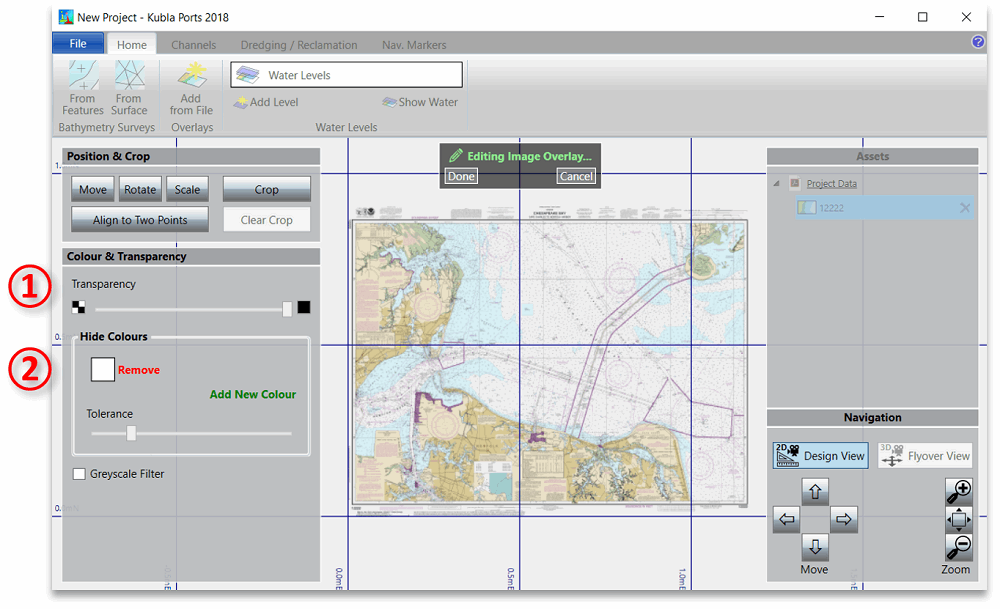Pan the view right with the arrow
Image resolution: width=1000 pixels, height=609 pixels.
(x=844, y=519)
